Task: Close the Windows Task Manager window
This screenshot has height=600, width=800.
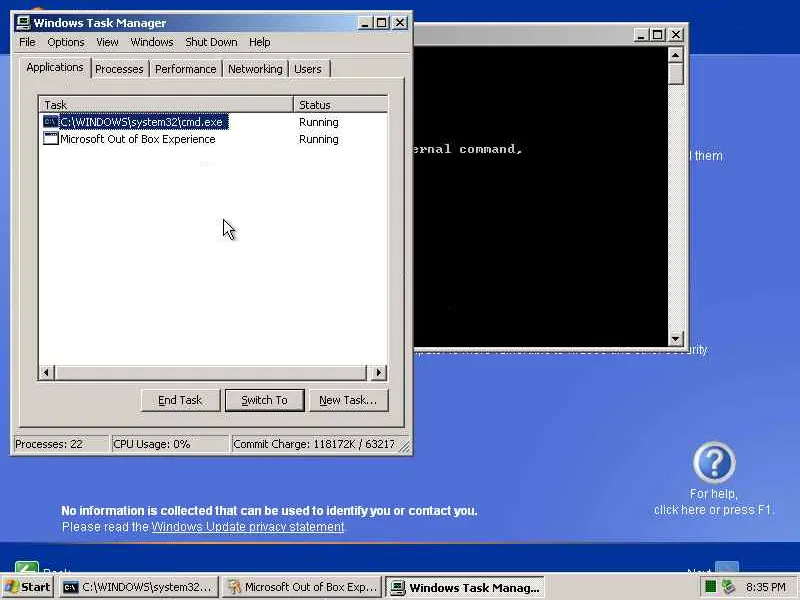Action: [401, 23]
